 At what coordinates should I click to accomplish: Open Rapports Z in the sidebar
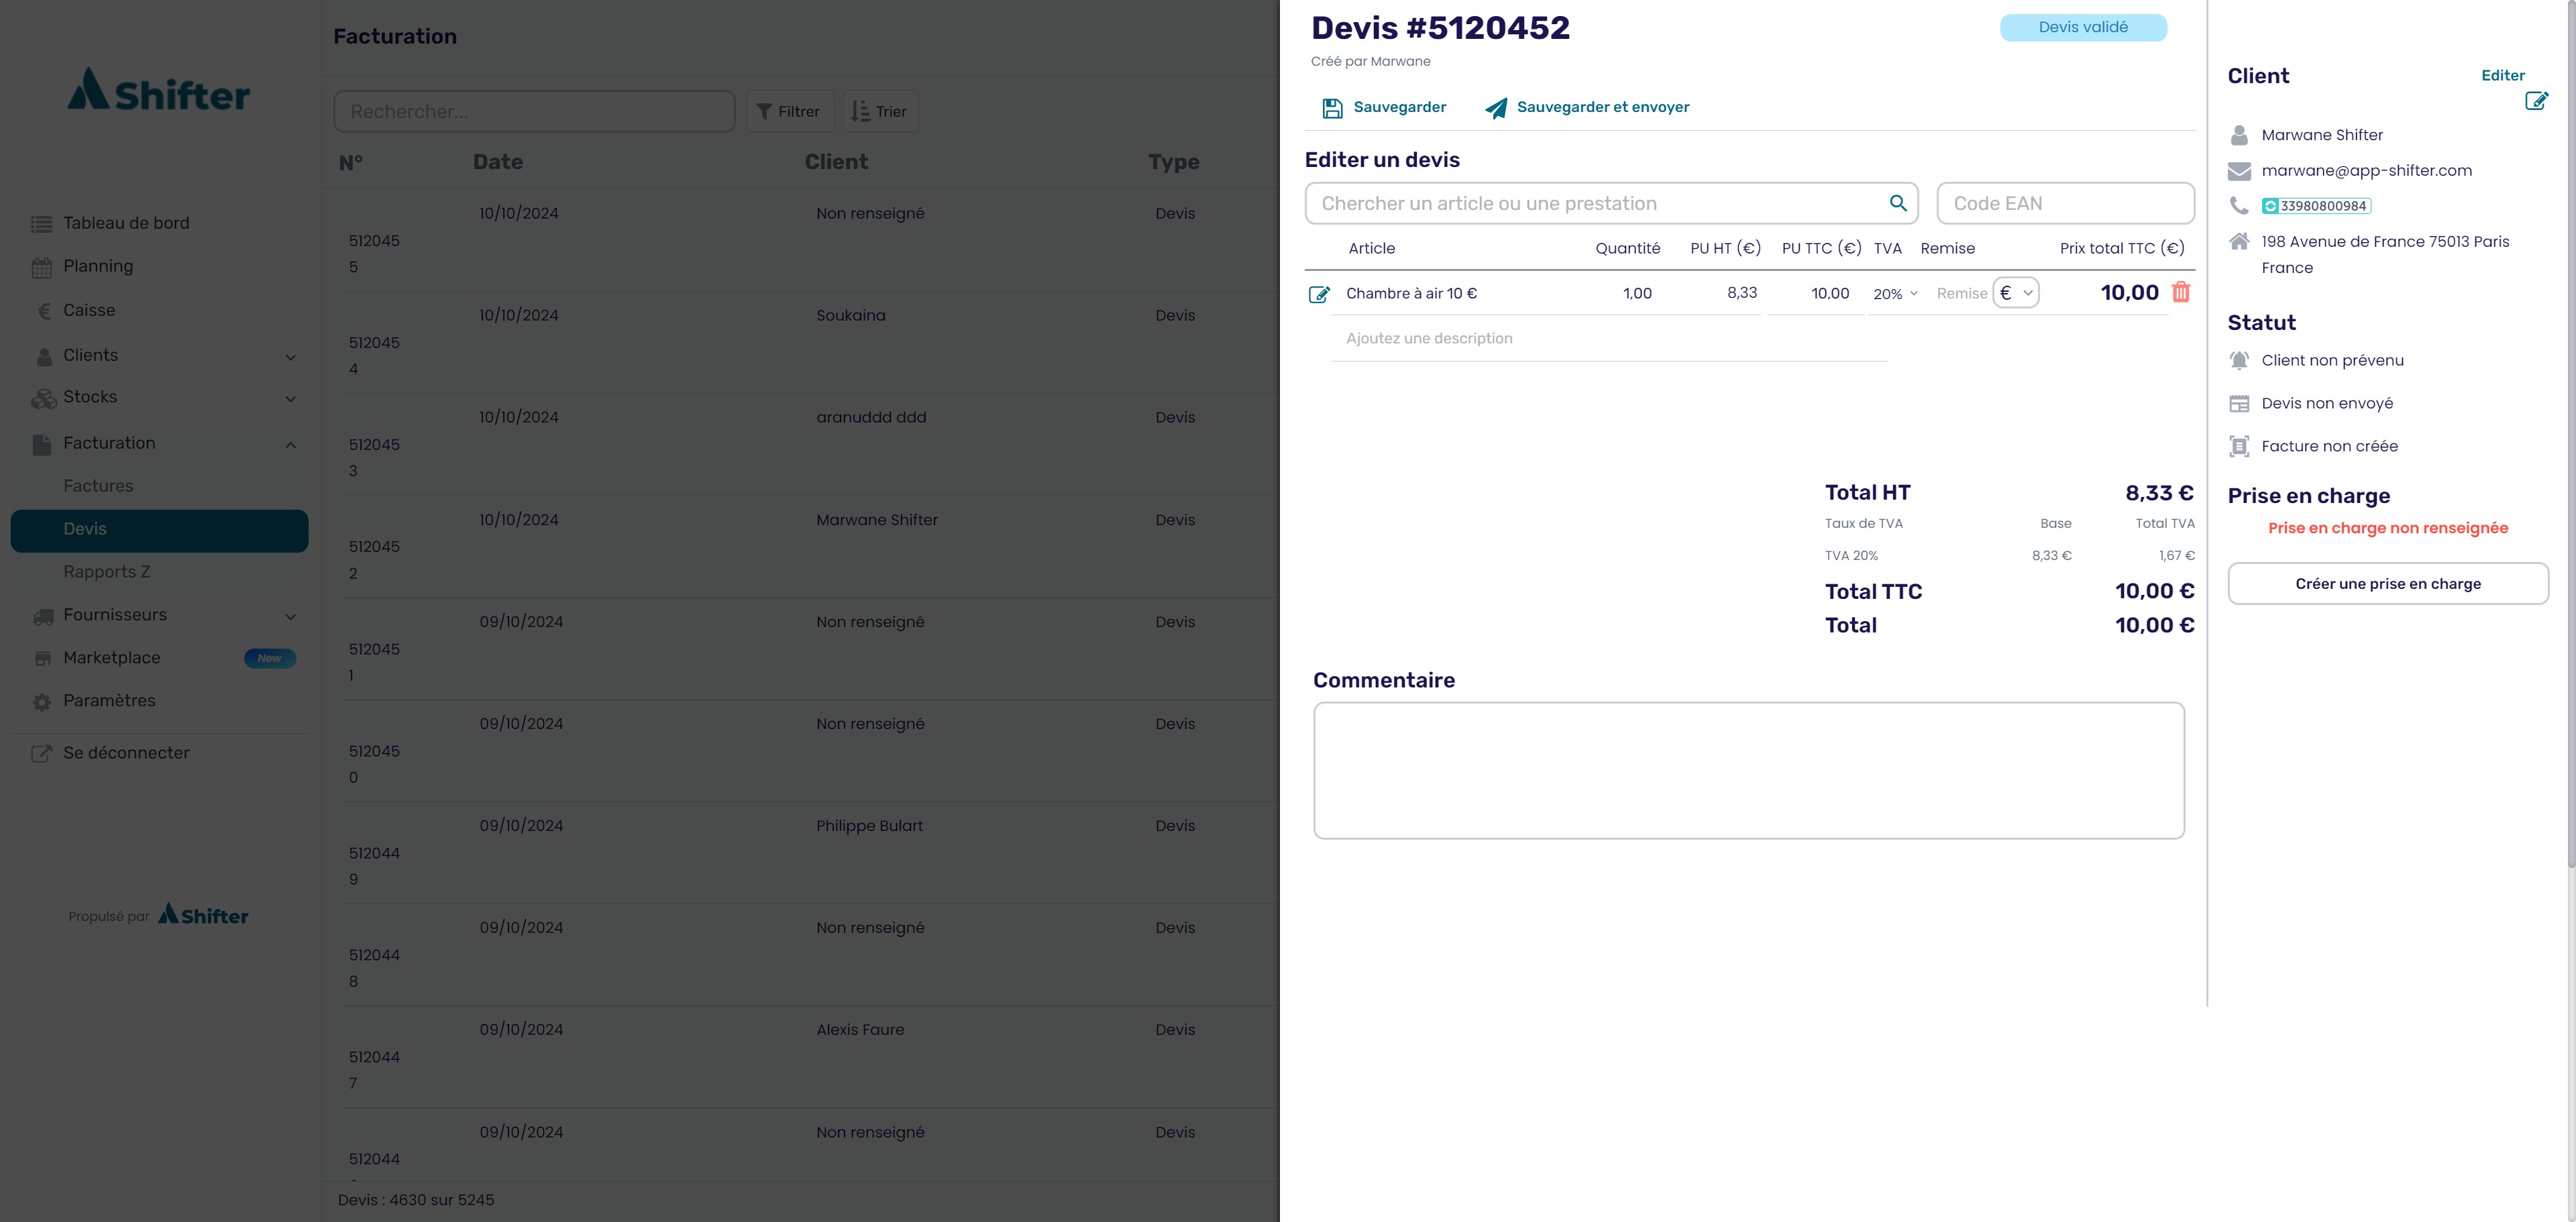point(106,572)
